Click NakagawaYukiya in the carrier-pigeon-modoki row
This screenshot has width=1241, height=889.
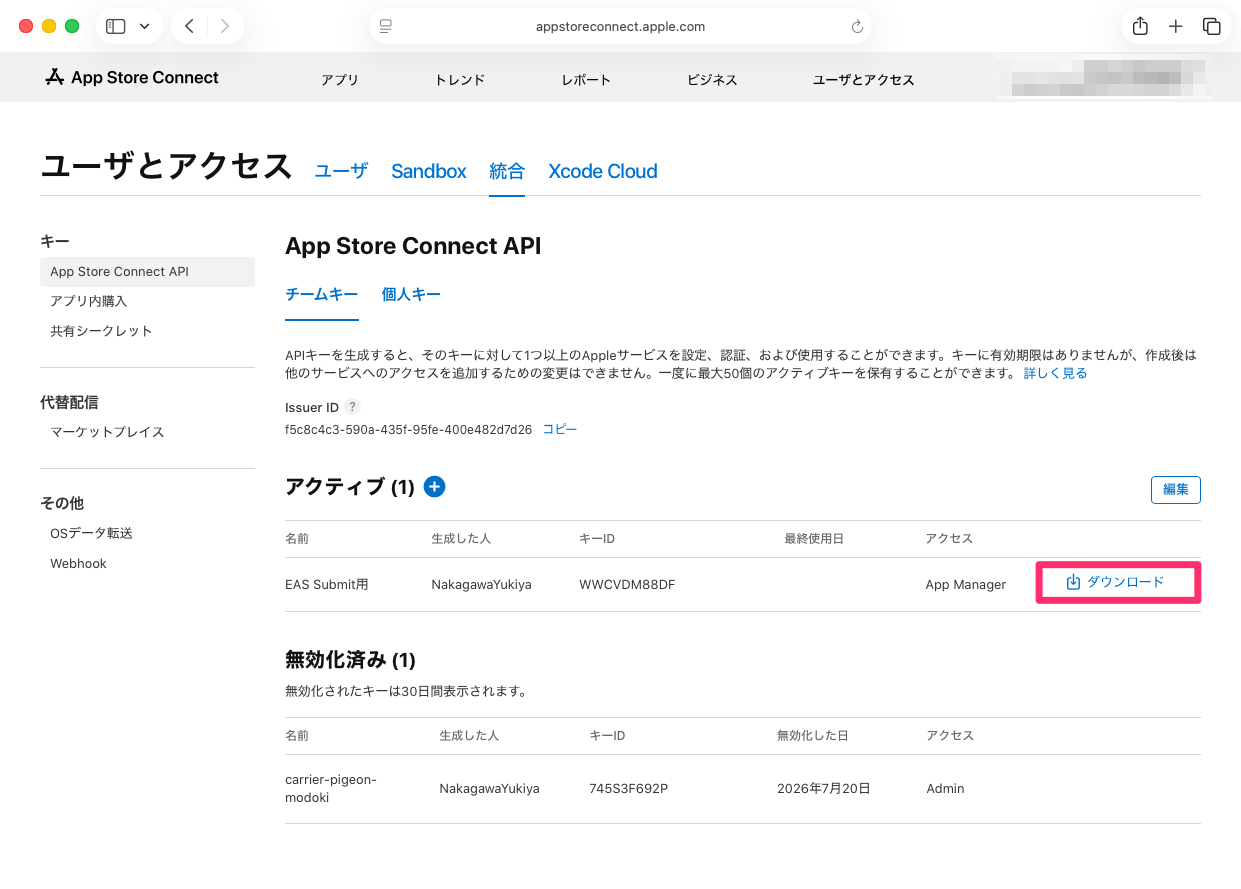489,788
